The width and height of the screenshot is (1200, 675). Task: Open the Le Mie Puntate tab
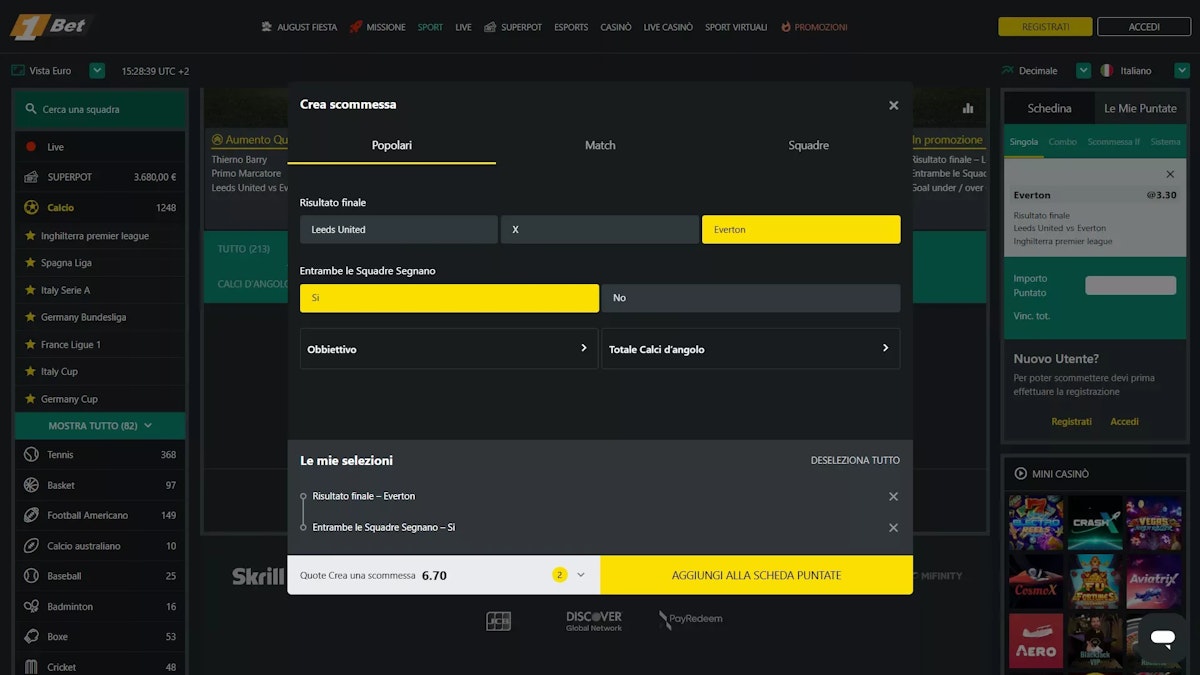(x=1140, y=108)
